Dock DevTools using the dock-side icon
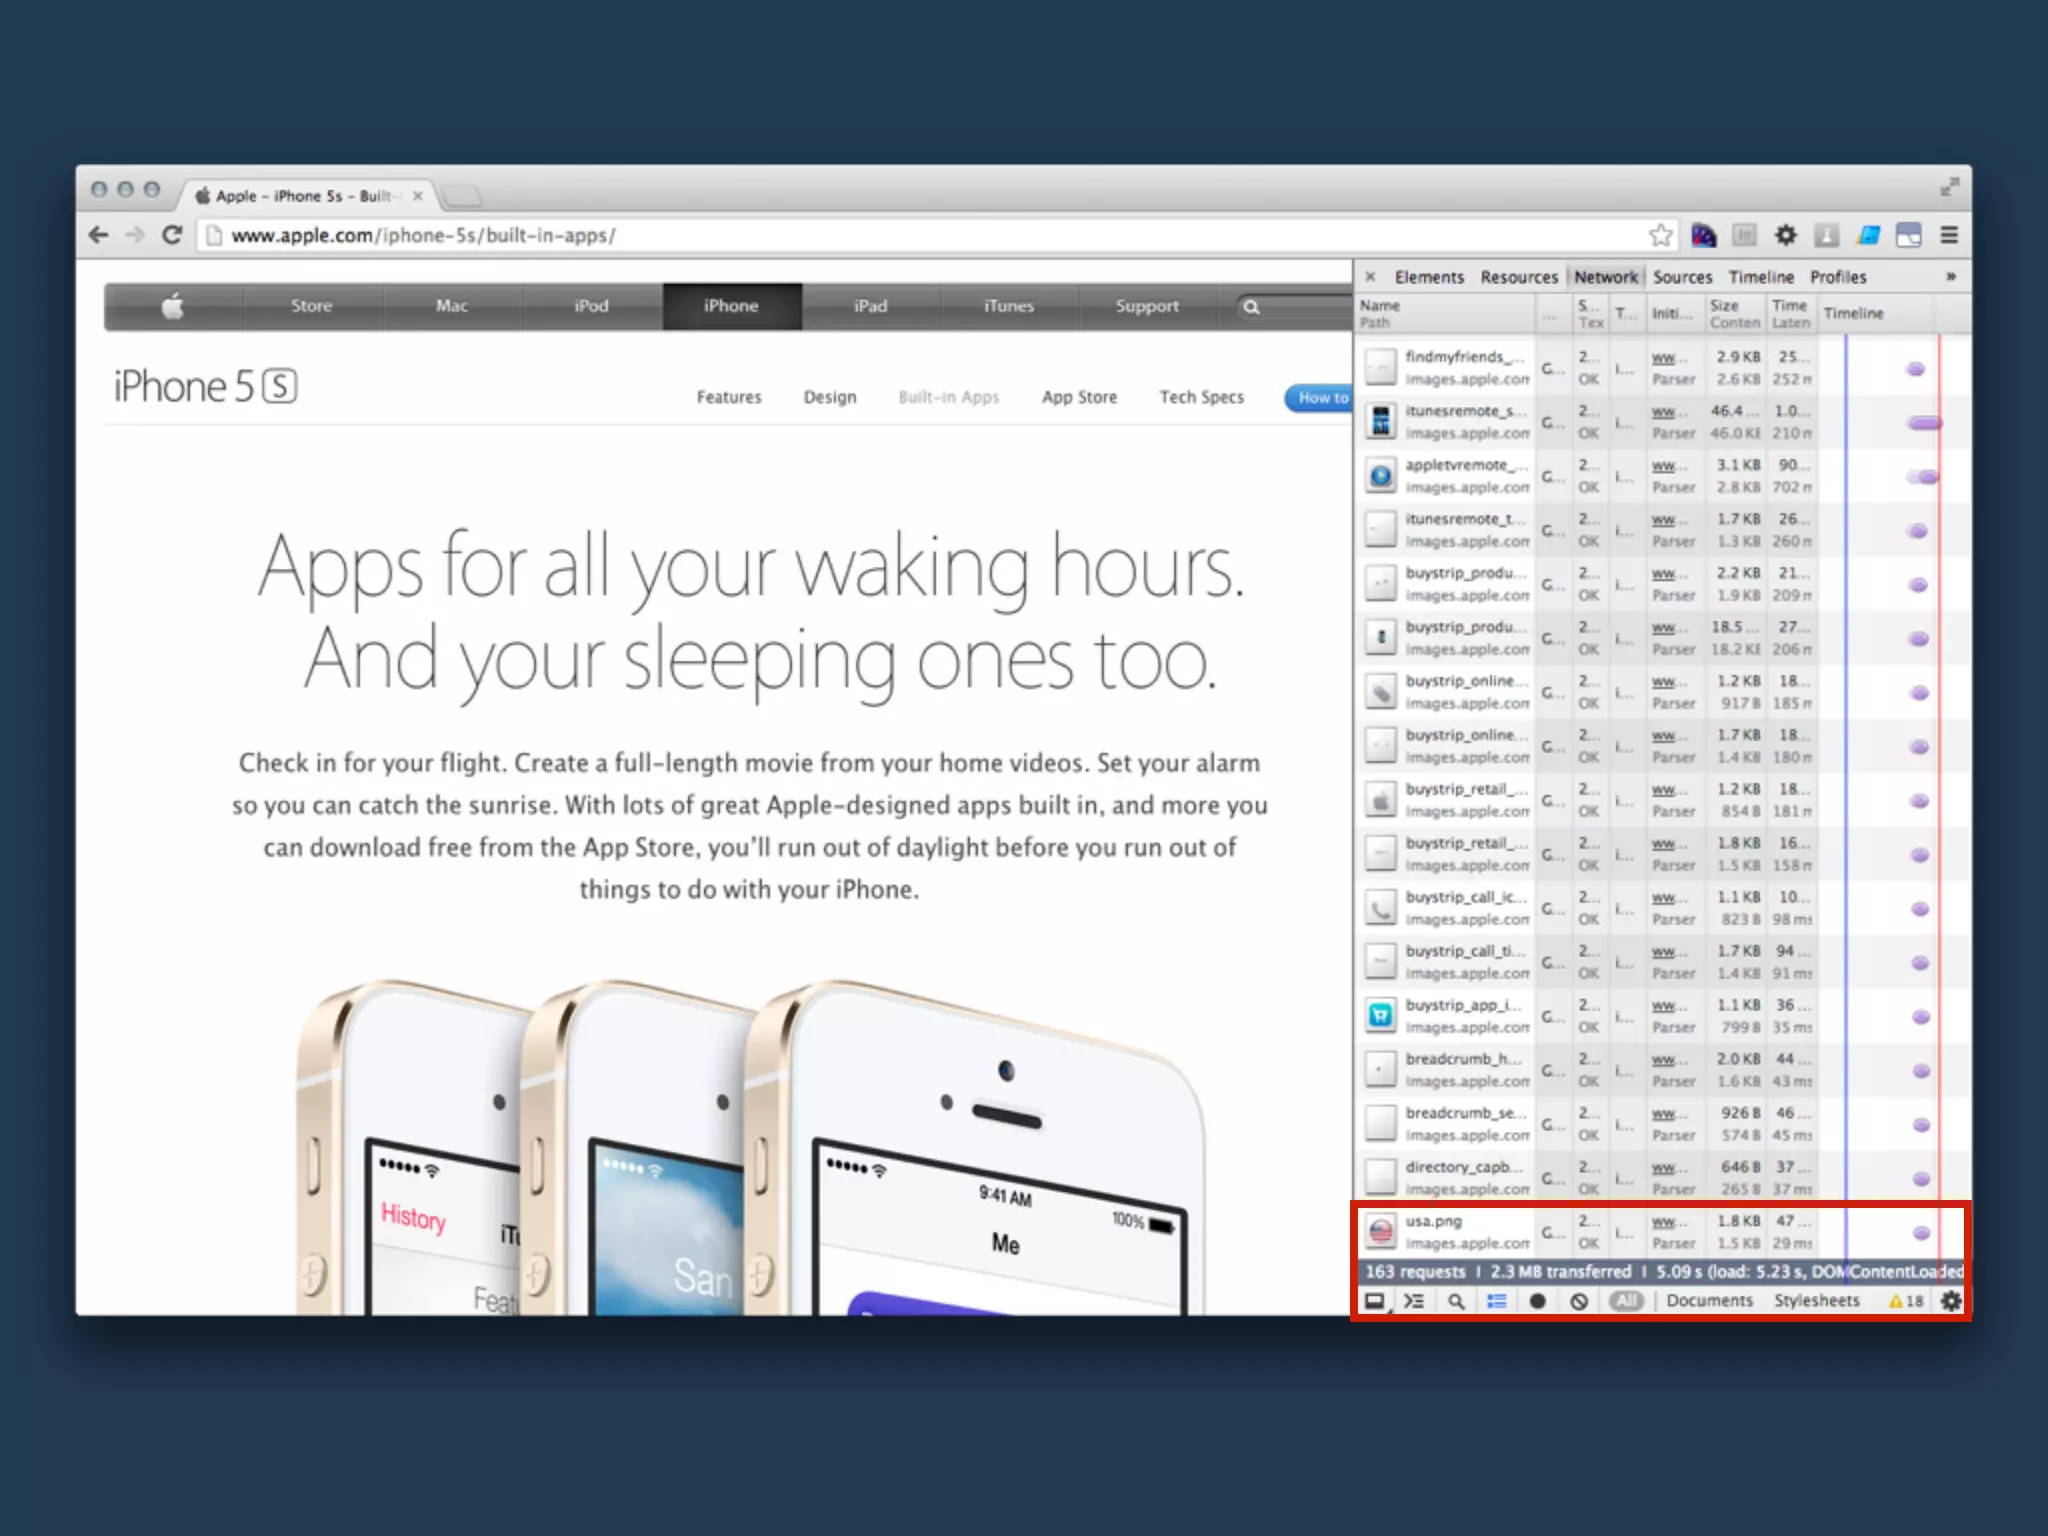This screenshot has height=1536, width=2048. point(1375,1301)
